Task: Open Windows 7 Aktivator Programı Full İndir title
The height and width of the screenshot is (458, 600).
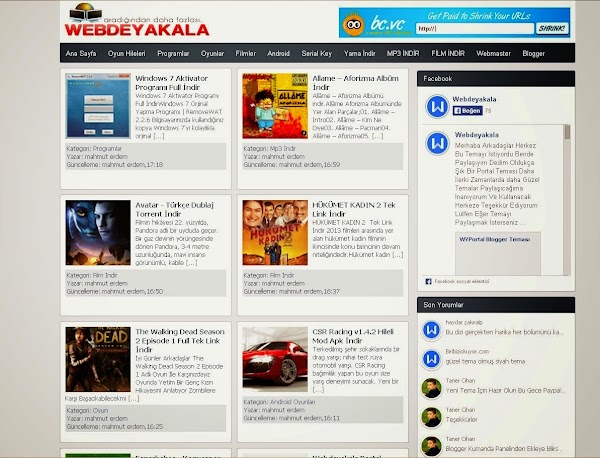Action: [x=171, y=83]
